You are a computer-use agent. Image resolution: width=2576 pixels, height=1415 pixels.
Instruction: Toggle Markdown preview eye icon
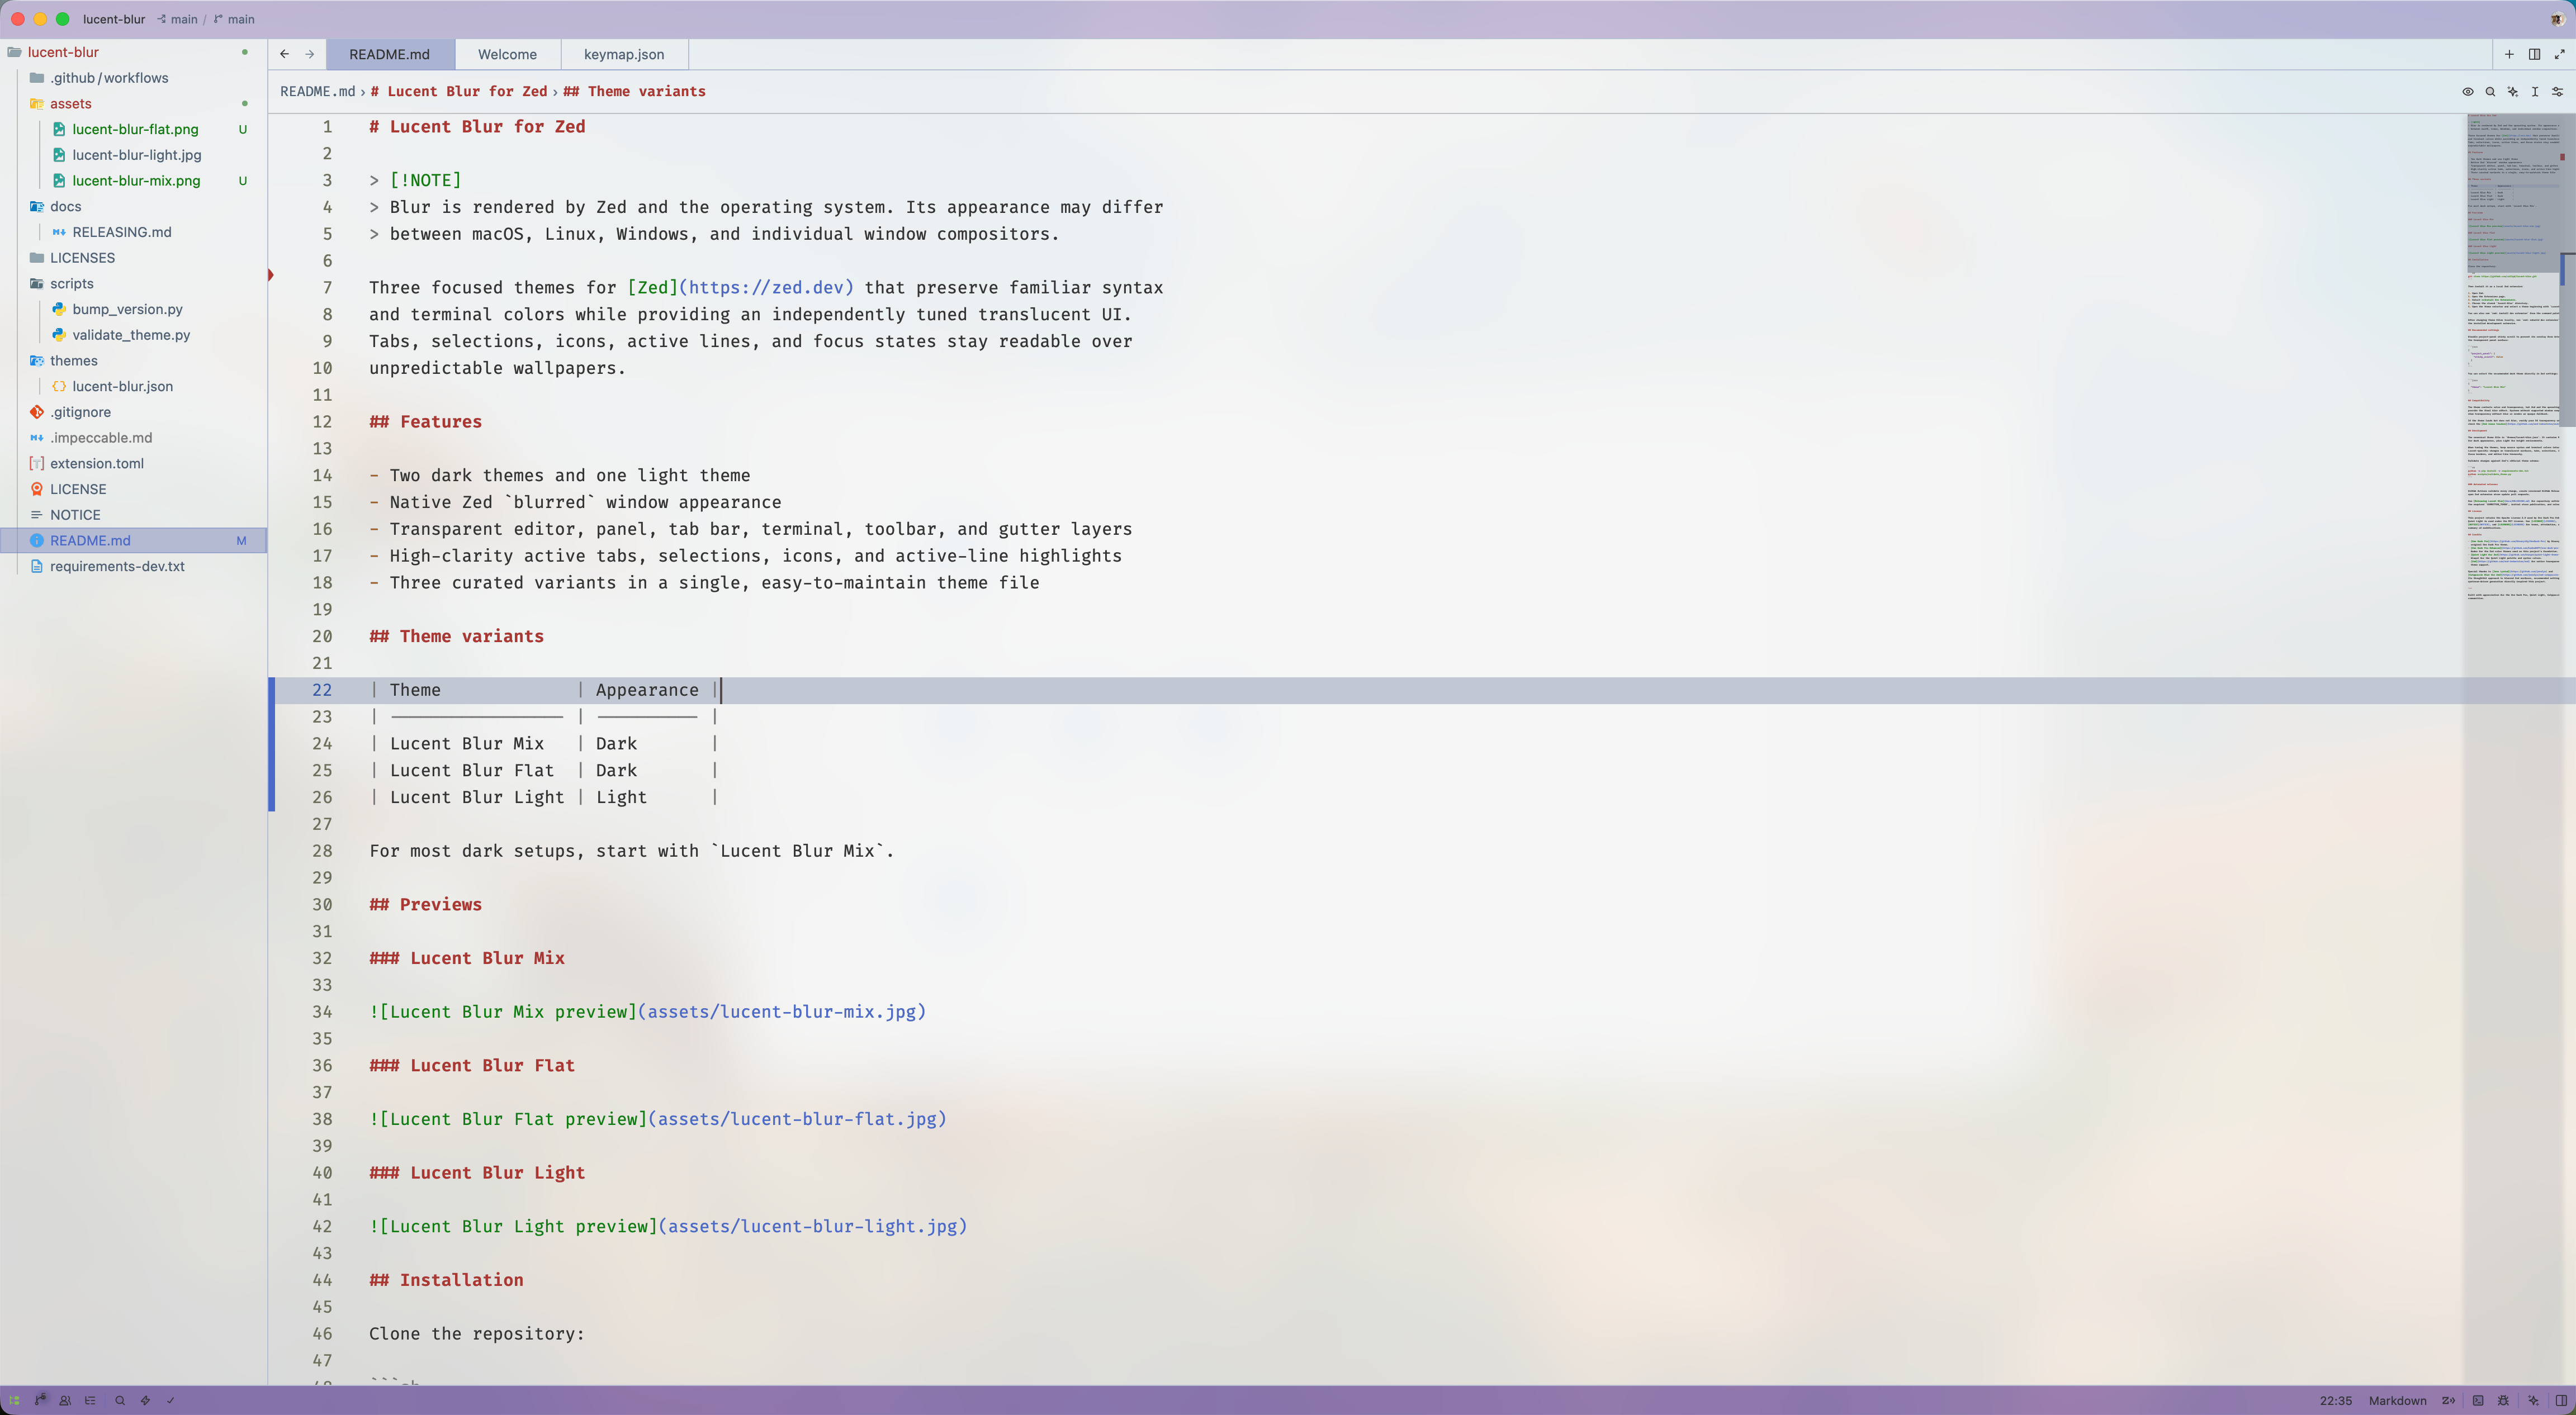(x=2468, y=91)
